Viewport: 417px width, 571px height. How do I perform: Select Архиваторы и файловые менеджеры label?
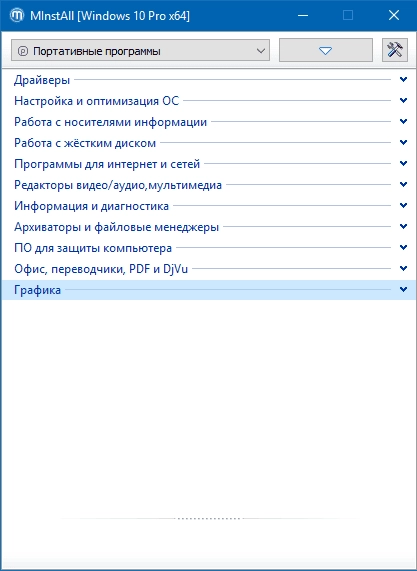click(117, 227)
